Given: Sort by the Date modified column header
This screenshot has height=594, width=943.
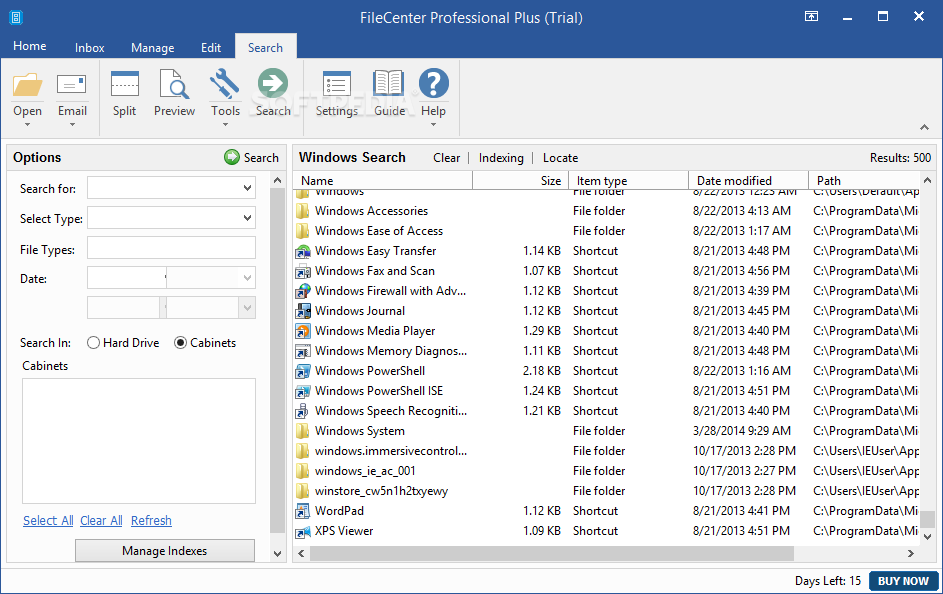Looking at the screenshot, I should (x=749, y=180).
